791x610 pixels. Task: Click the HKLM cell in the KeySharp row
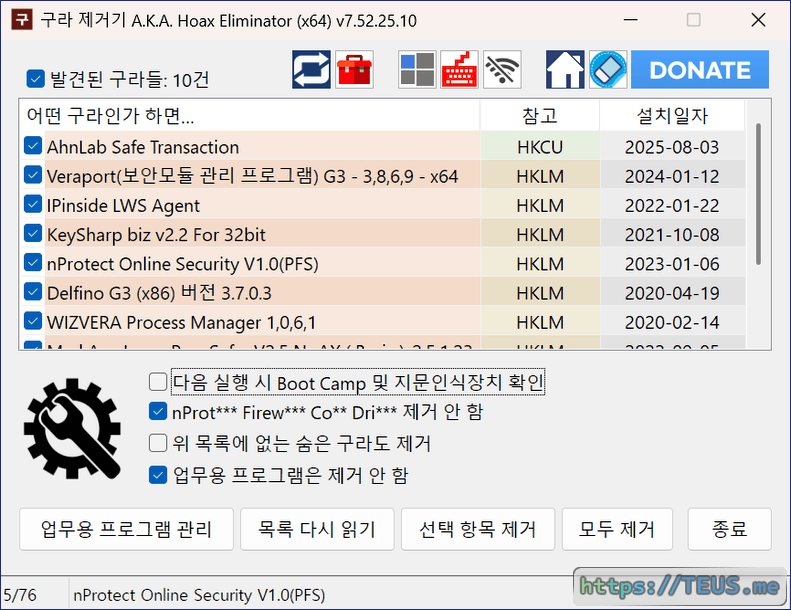tap(540, 235)
